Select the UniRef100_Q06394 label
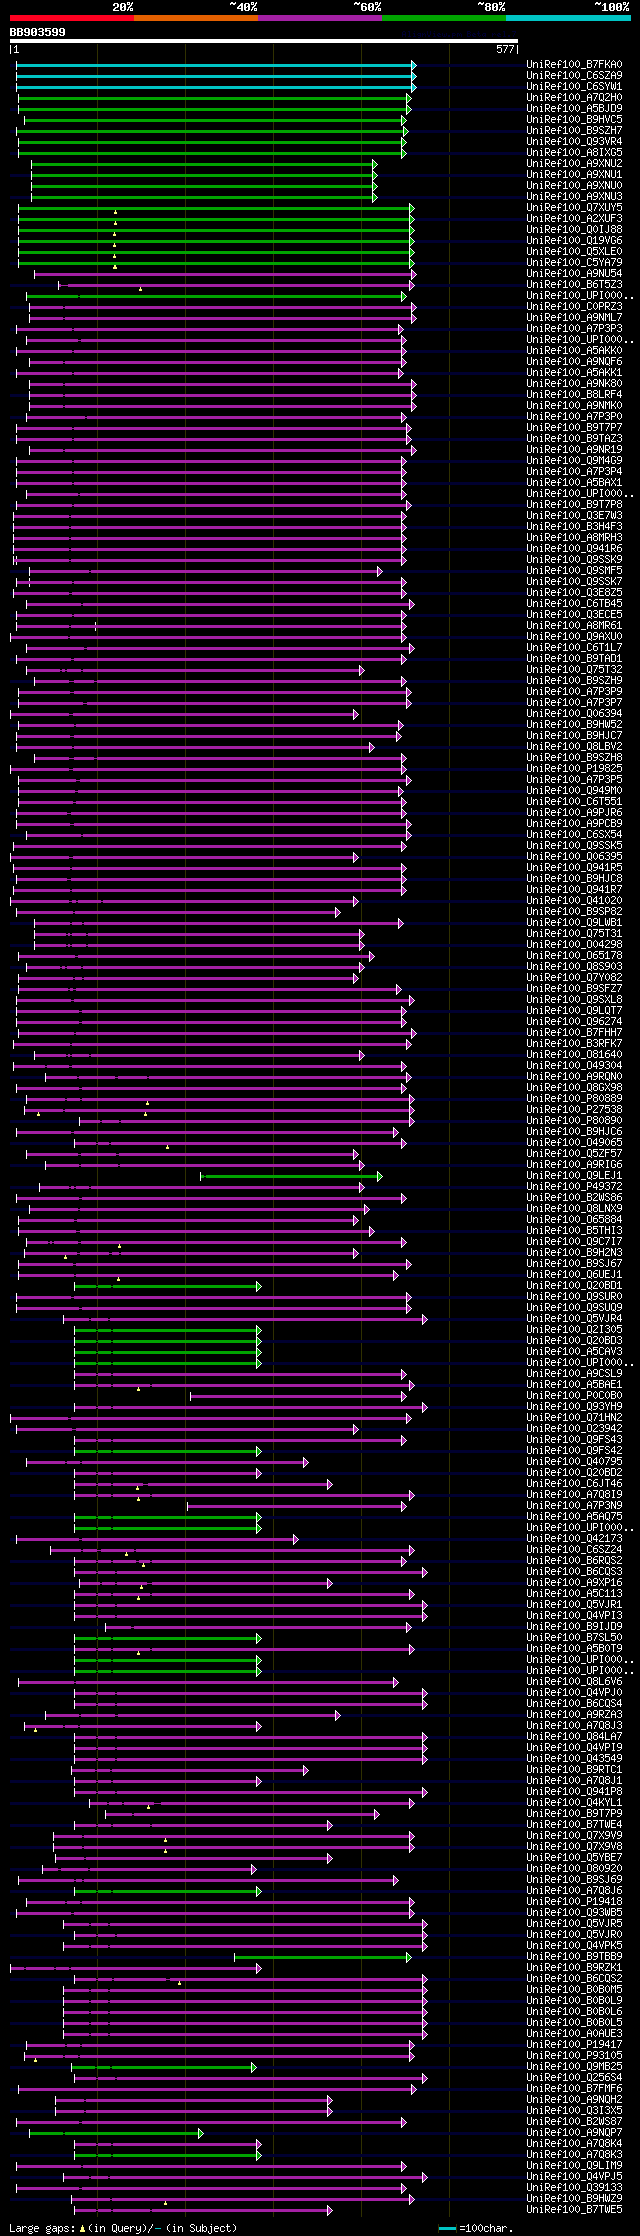The width and height of the screenshot is (640, 2236). point(574,713)
